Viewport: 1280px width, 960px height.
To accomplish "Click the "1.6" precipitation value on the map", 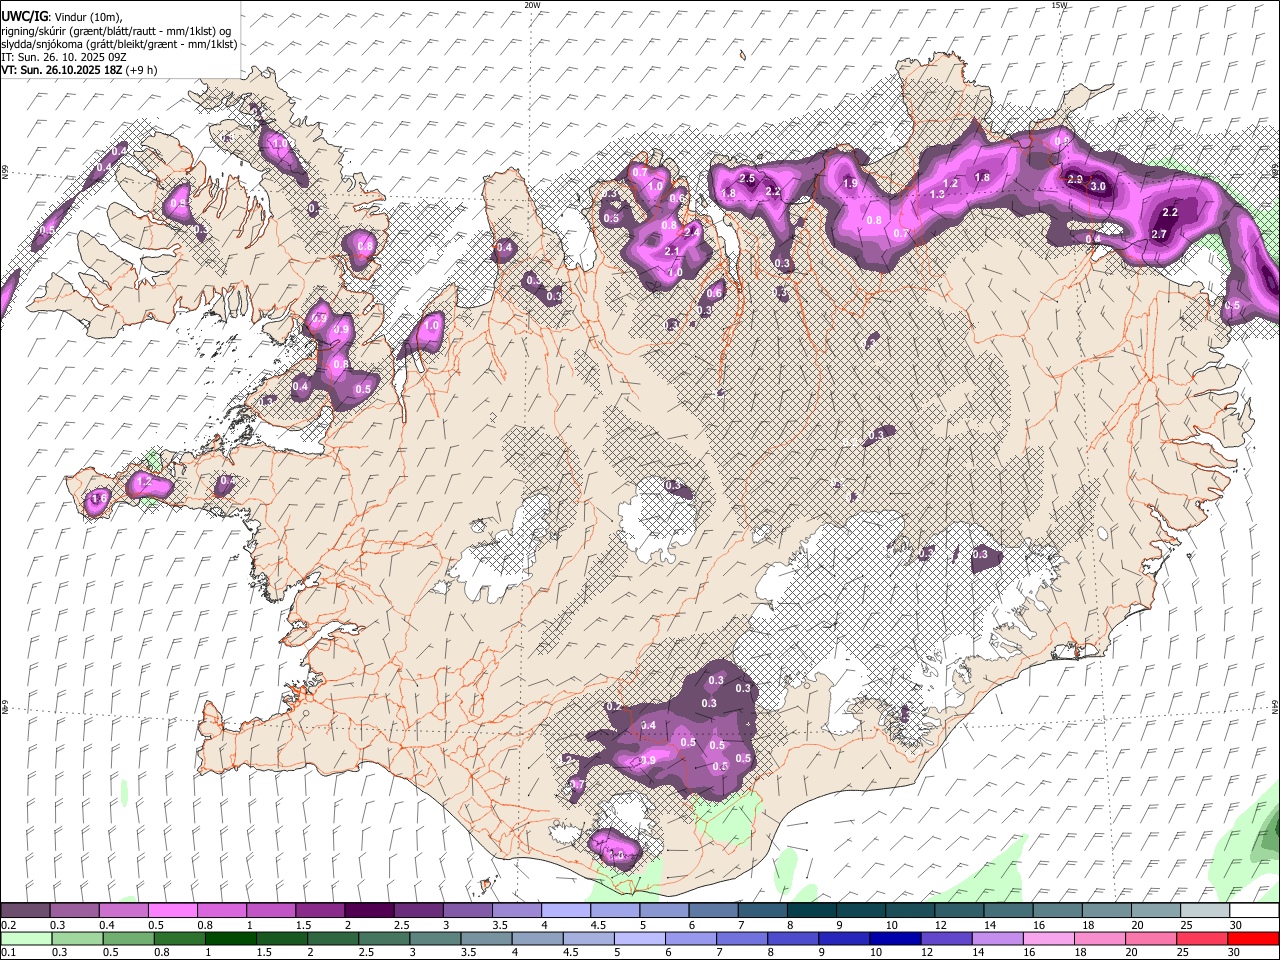I will (x=98, y=498).
